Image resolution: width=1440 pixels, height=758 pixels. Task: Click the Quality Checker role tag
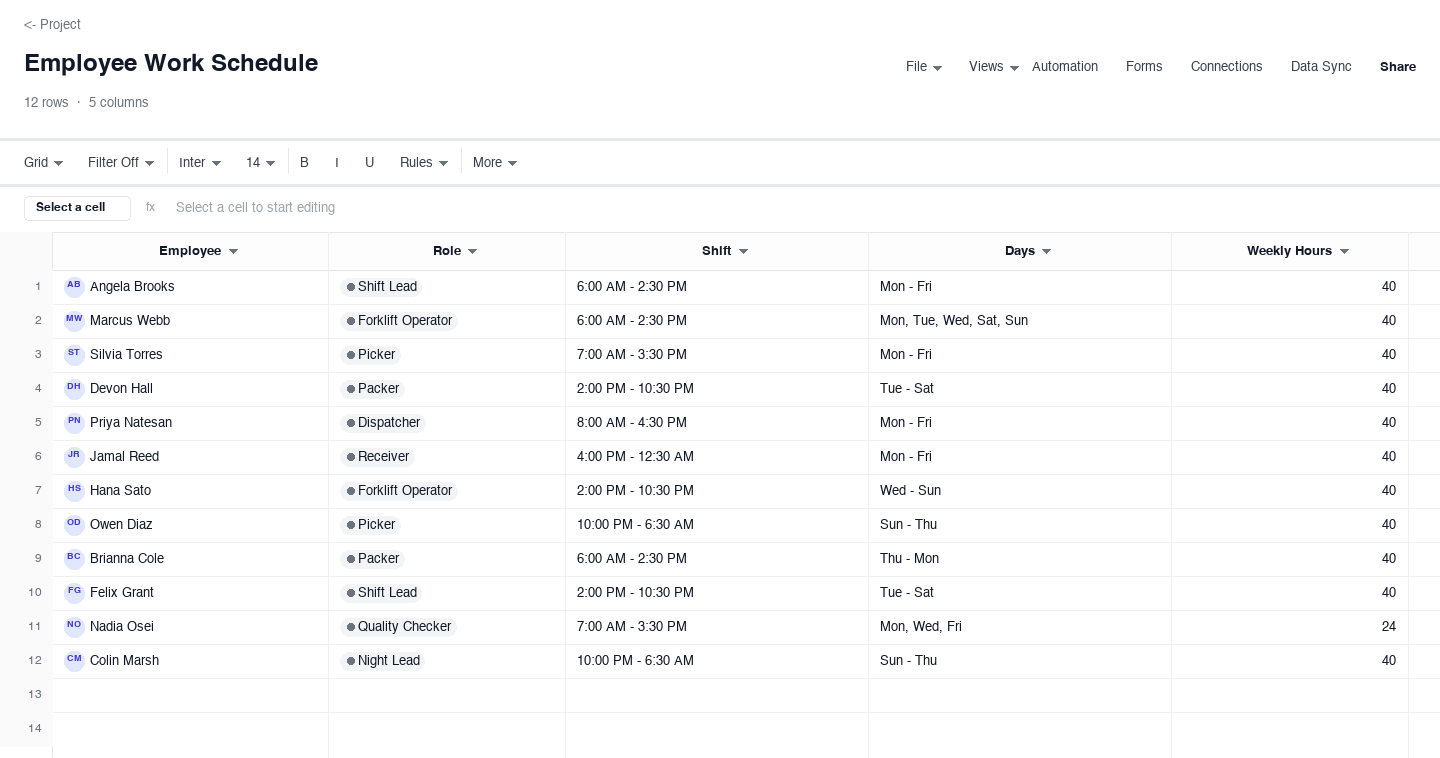tap(398, 627)
